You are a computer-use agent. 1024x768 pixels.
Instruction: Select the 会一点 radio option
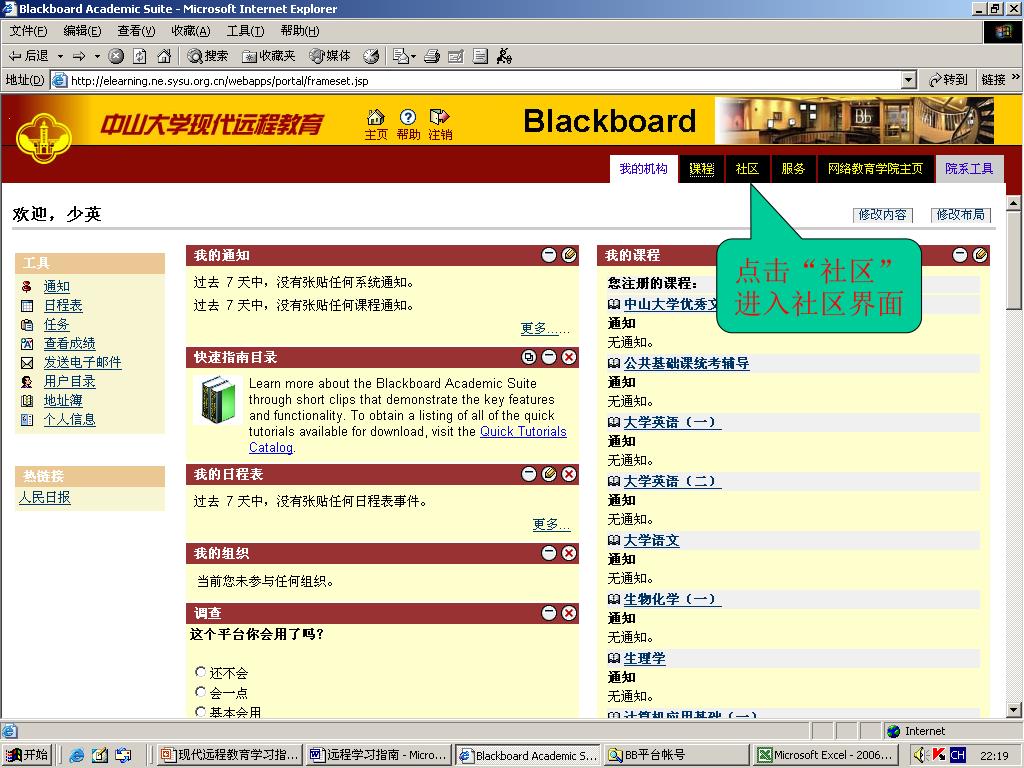[200, 692]
